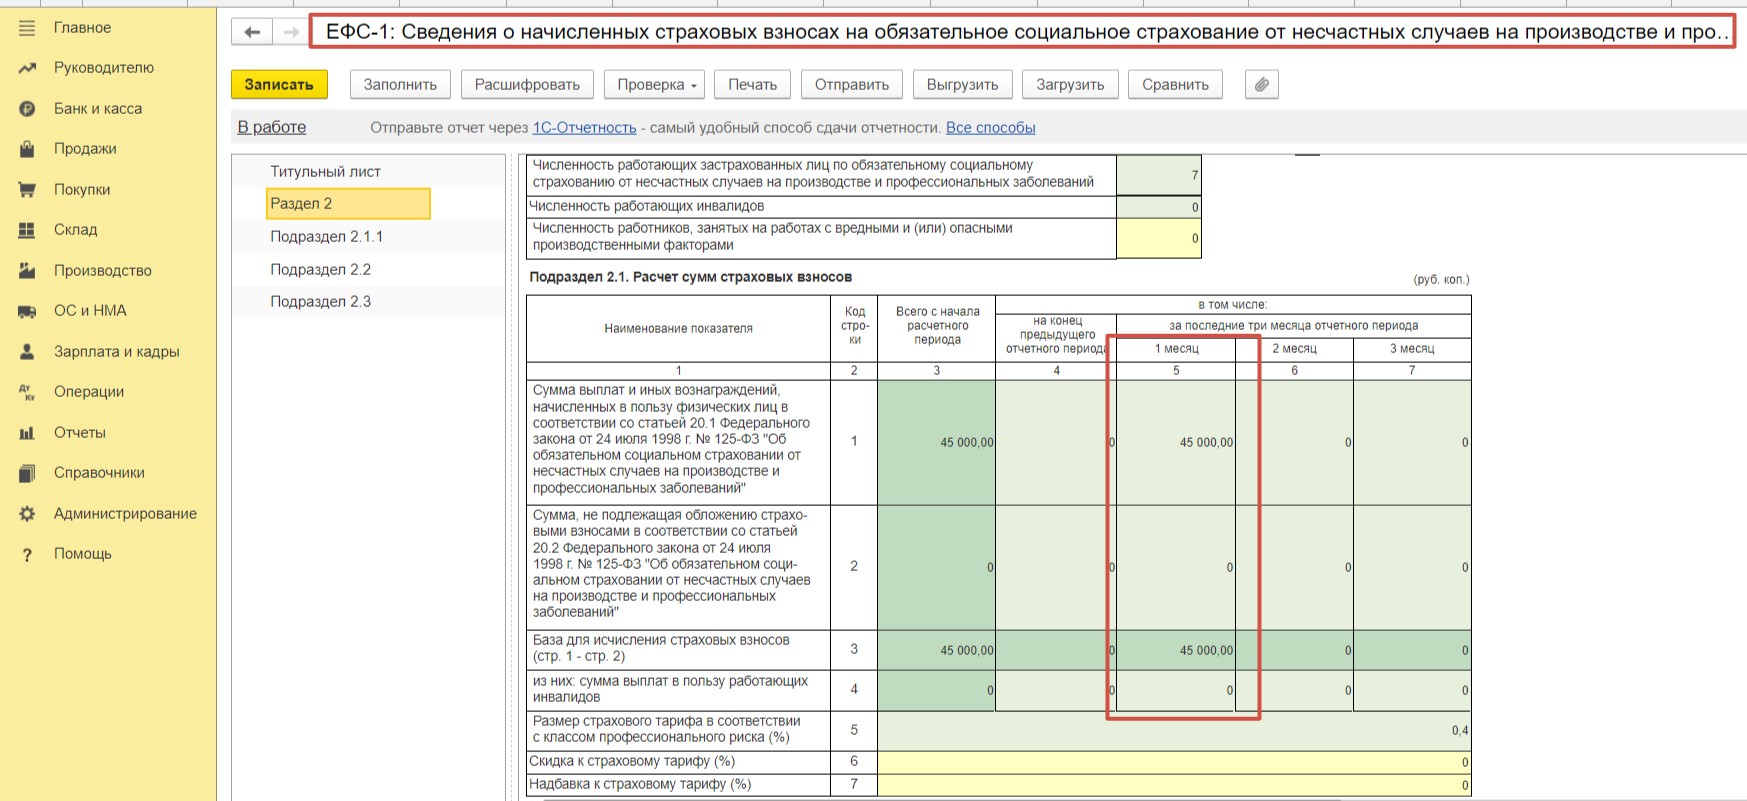This screenshot has width=1747, height=801.
Task: Click the Наименование показателя column header
Action: [x=678, y=329]
